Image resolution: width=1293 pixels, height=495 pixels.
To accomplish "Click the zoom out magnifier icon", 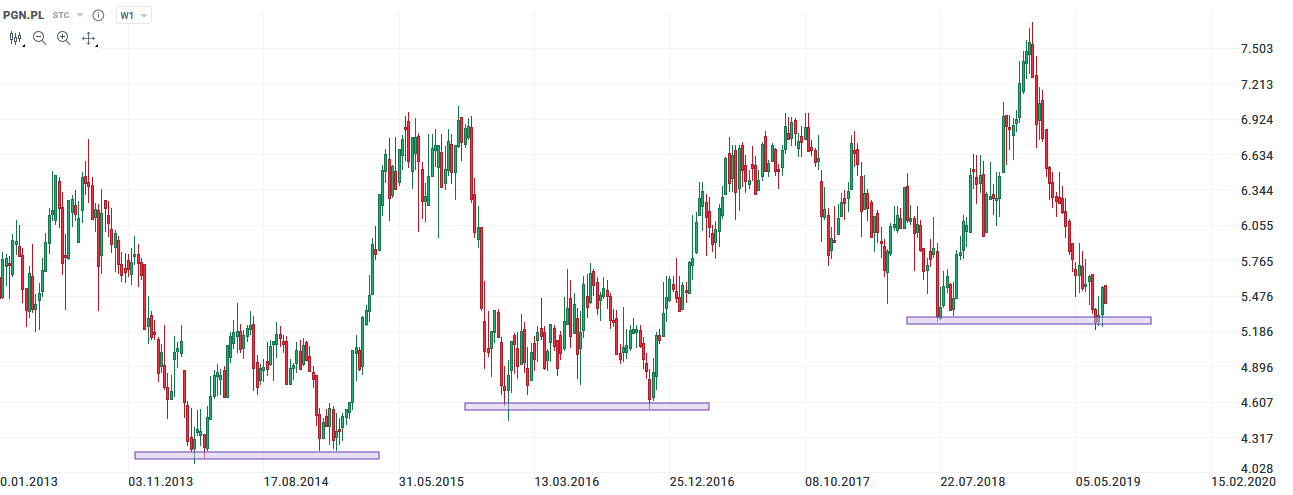I will click(x=40, y=38).
